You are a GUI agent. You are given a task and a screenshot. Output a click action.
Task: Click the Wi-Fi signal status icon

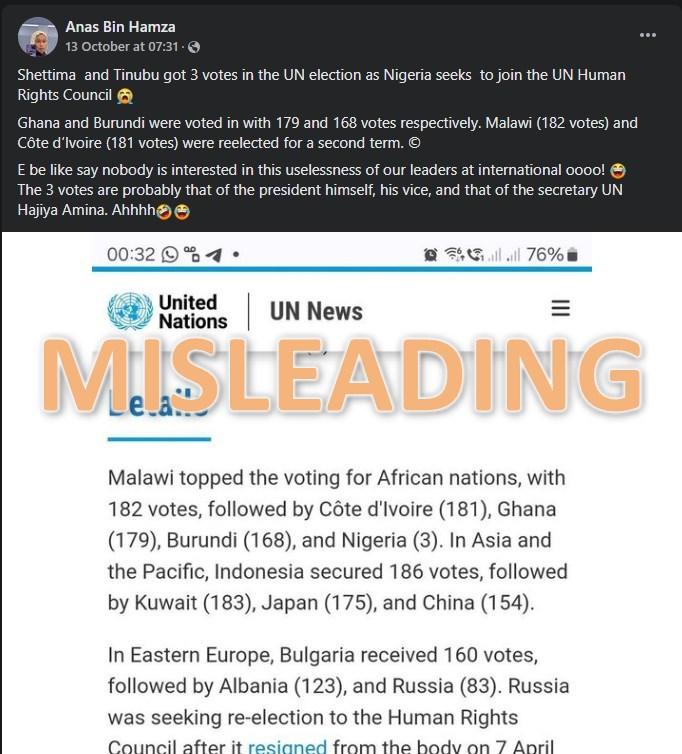[x=454, y=254]
